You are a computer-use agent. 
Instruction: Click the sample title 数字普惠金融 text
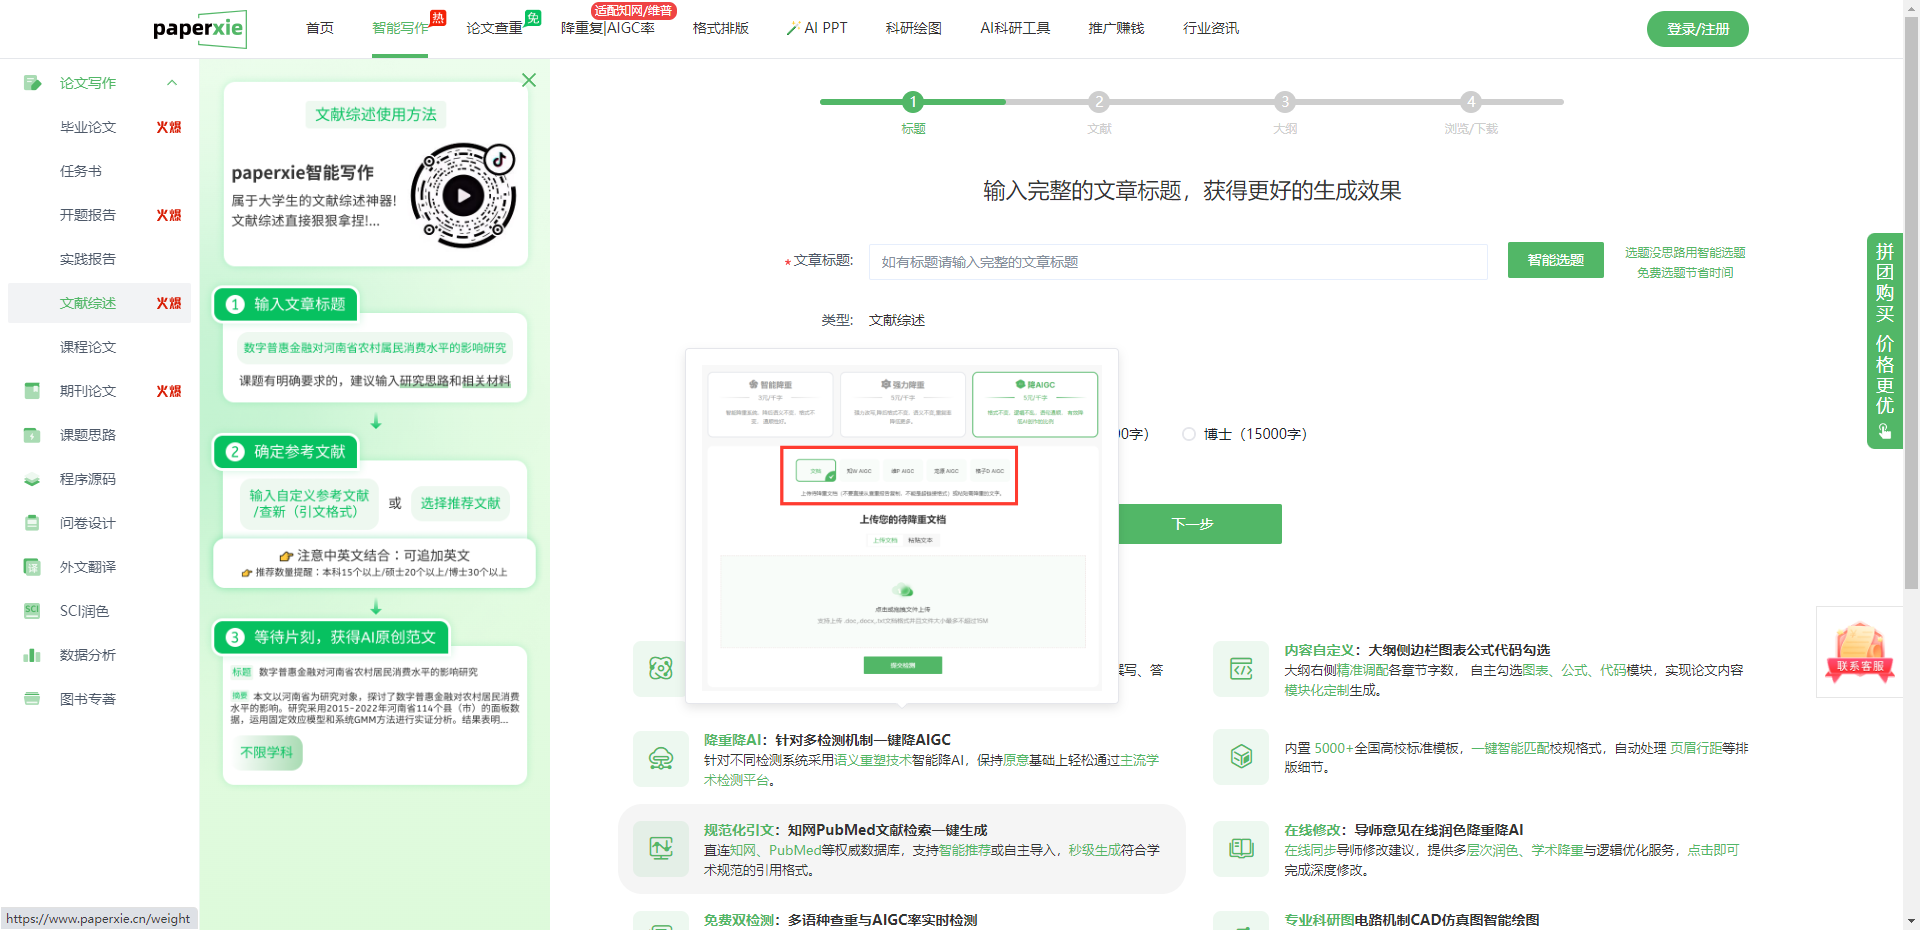pos(375,348)
